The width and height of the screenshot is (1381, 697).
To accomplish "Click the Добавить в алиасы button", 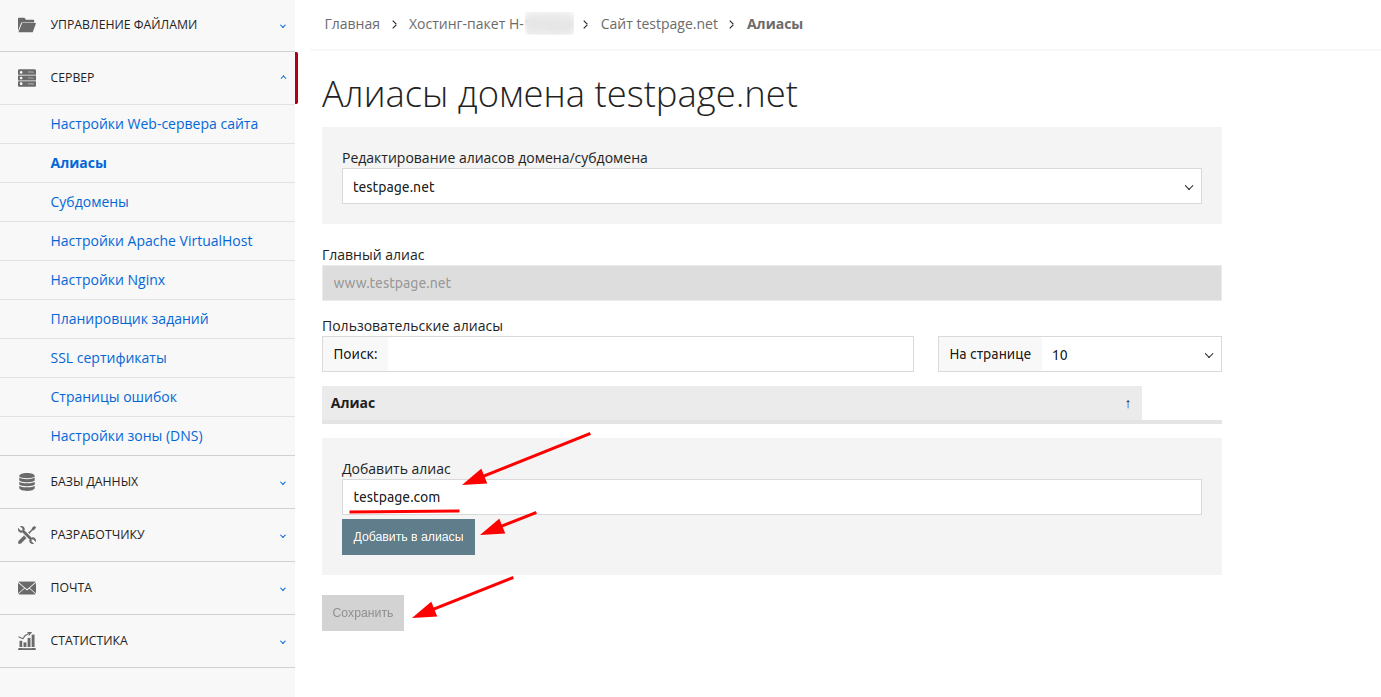I will point(408,537).
